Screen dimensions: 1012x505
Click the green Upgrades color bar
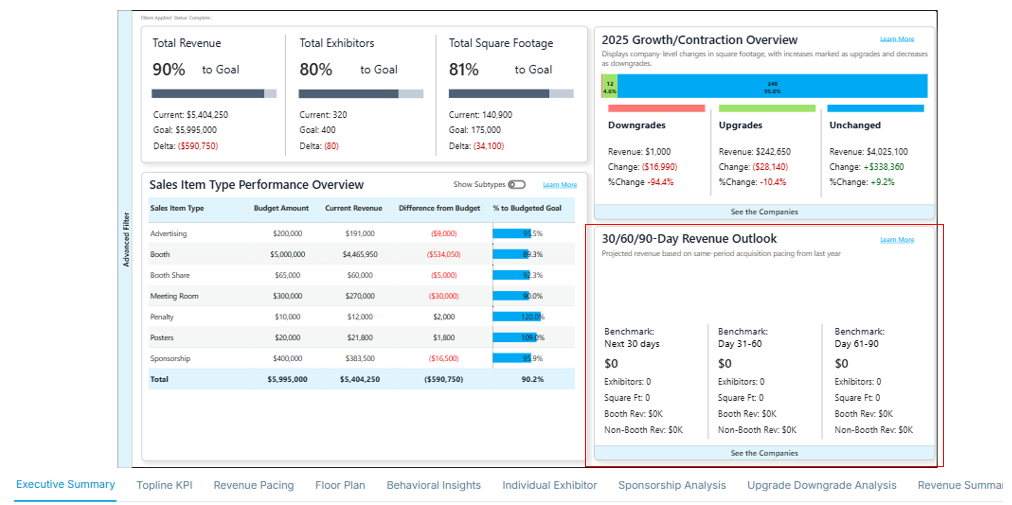[766, 108]
